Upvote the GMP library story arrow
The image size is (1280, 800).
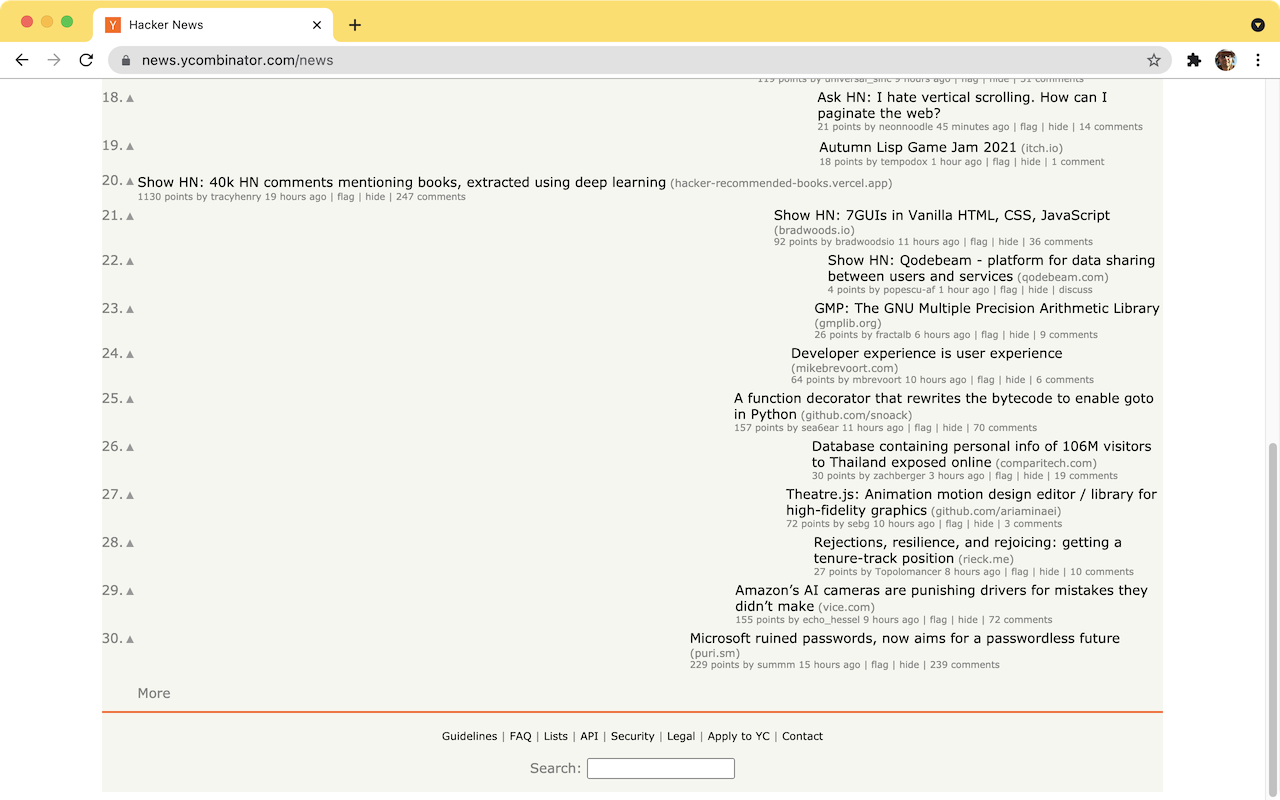[x=130, y=309]
